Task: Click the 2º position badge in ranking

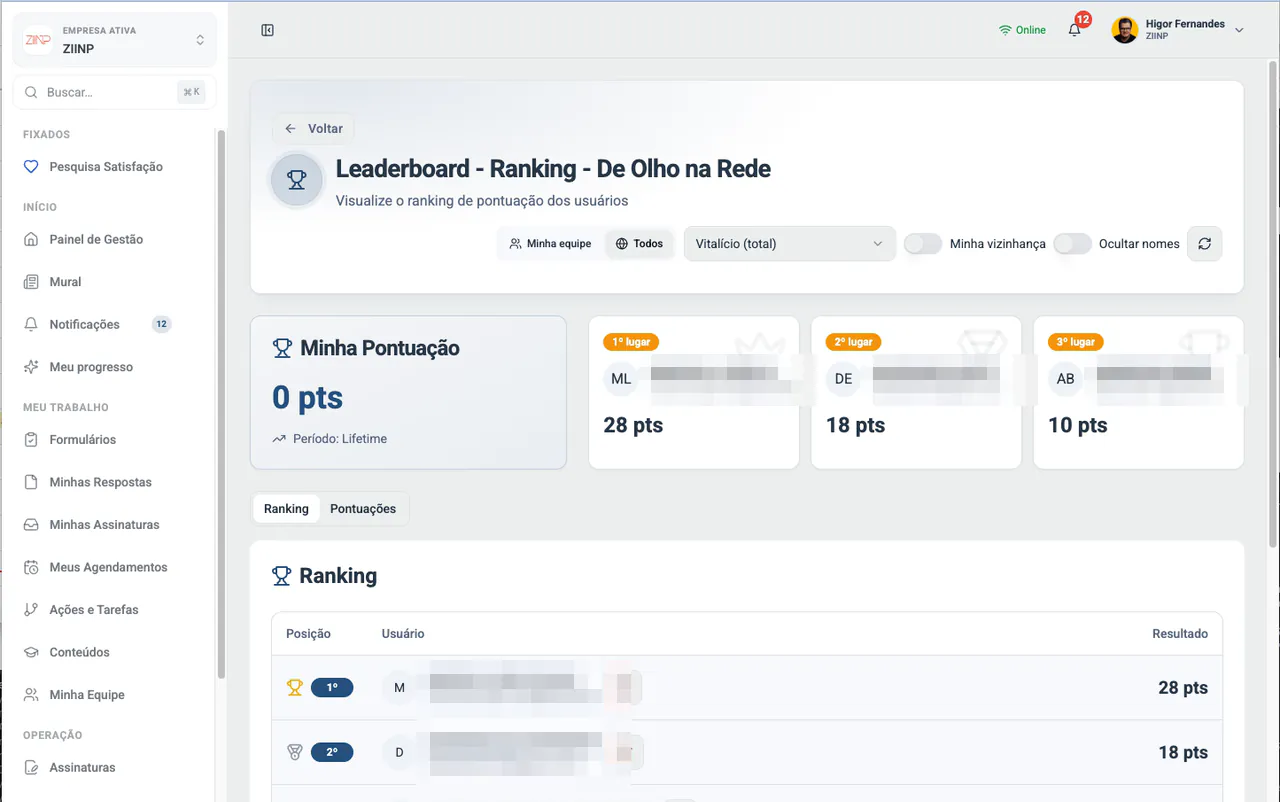Action: click(x=332, y=752)
